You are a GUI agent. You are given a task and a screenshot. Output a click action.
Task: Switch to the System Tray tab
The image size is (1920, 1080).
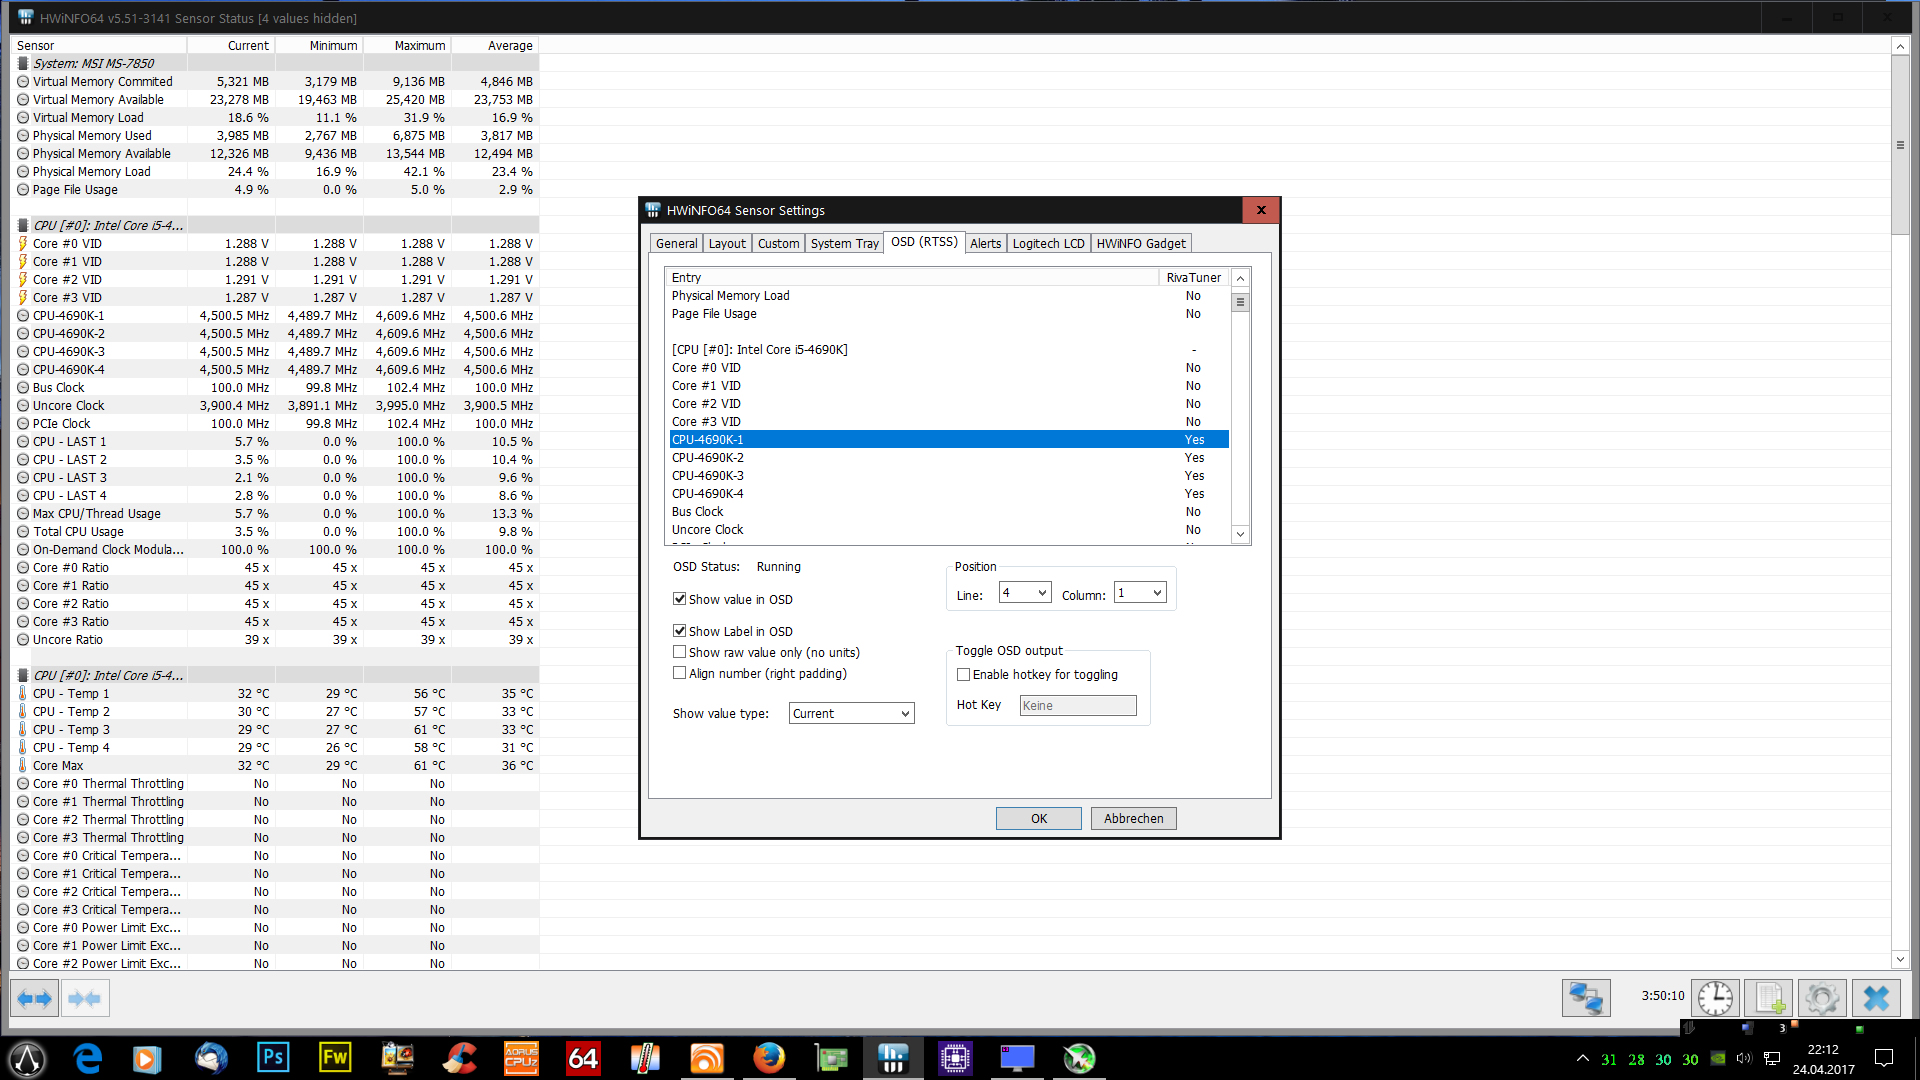click(844, 243)
